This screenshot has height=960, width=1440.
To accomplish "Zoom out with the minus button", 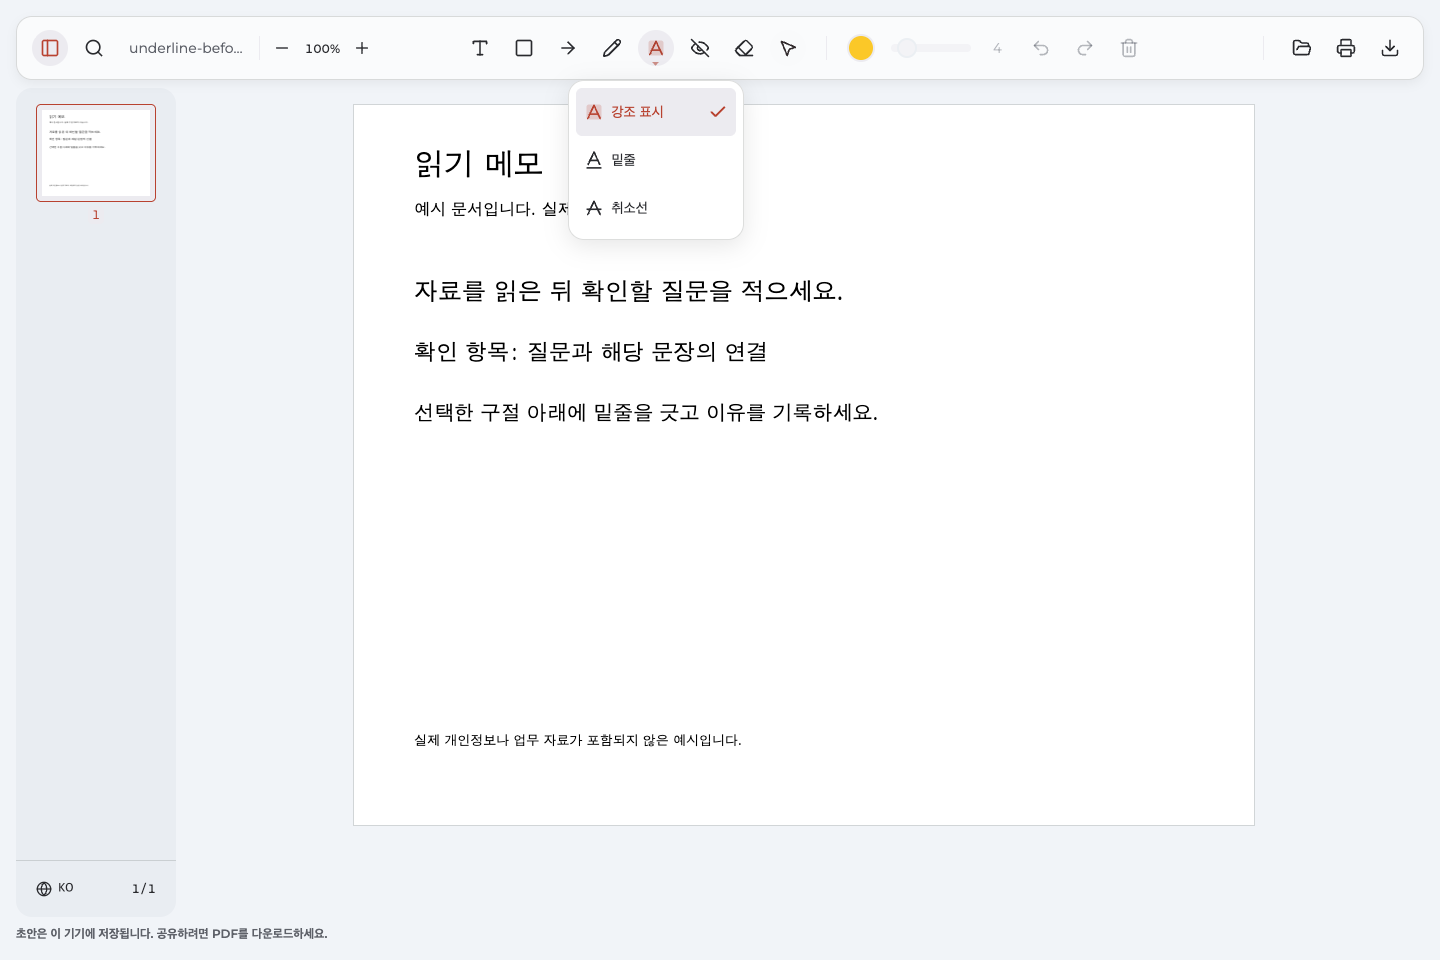I will (282, 48).
